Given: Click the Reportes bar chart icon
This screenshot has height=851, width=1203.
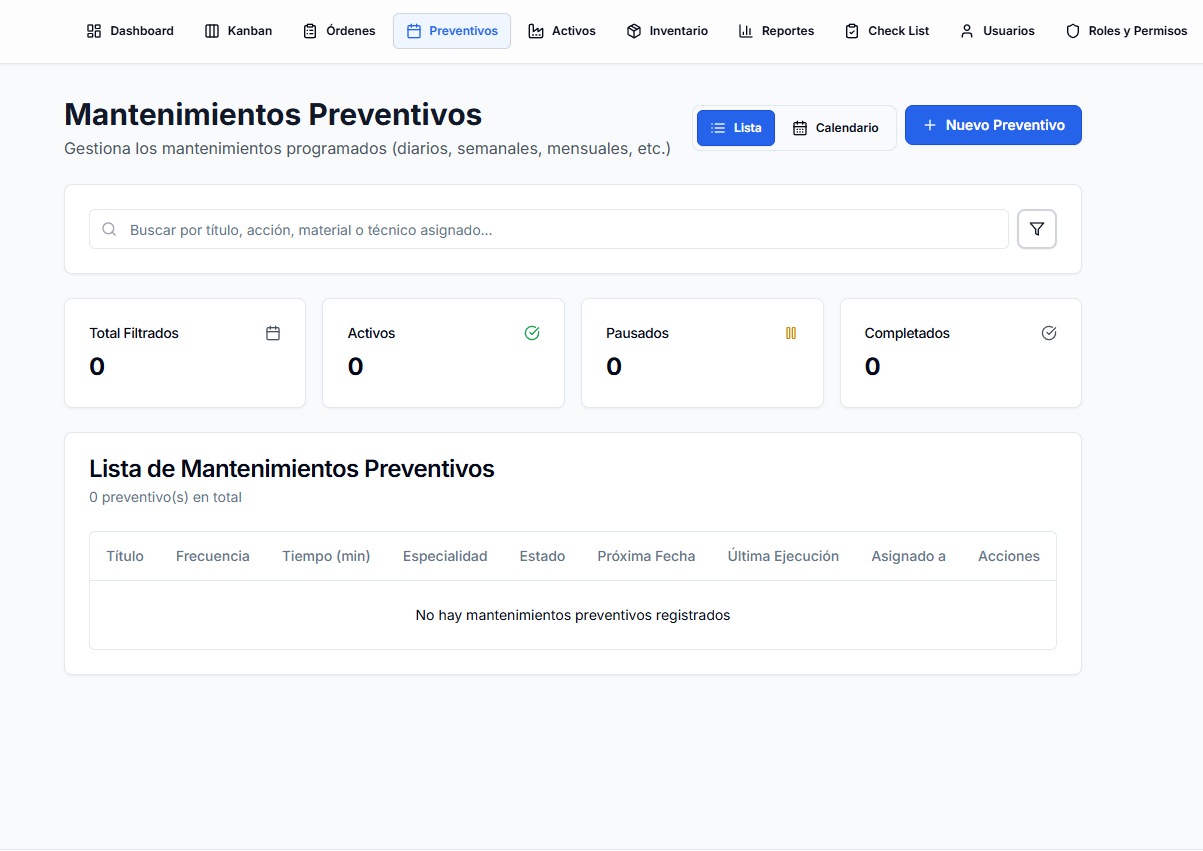Looking at the screenshot, I should [745, 31].
